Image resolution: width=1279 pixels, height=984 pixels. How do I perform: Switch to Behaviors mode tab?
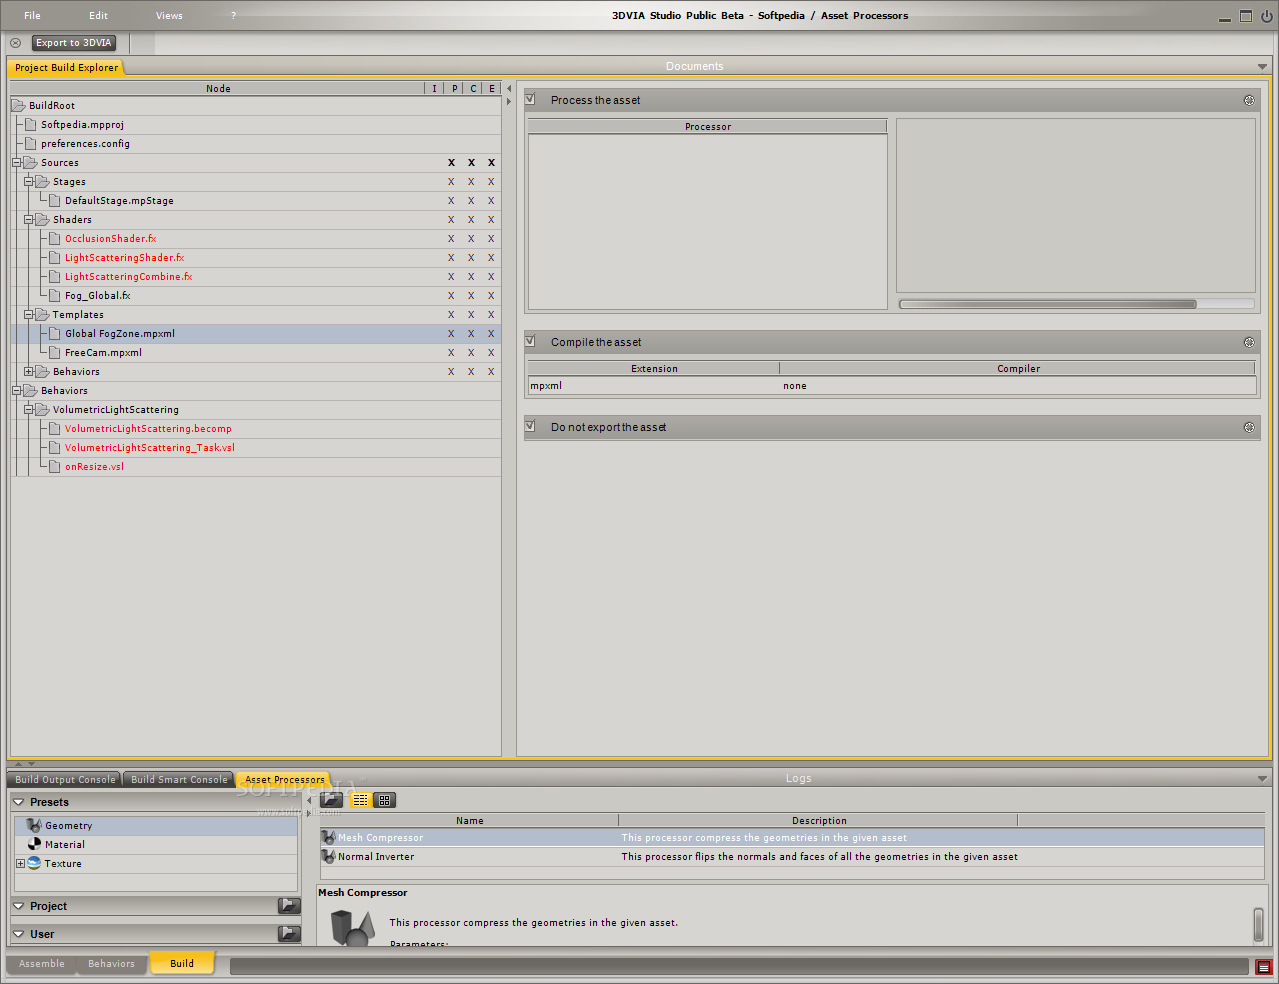tap(111, 964)
